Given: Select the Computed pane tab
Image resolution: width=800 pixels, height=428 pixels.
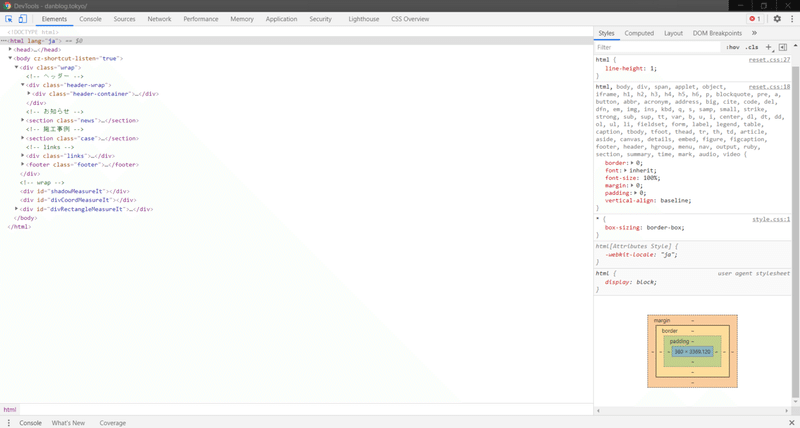Looking at the screenshot, I should [639, 33].
